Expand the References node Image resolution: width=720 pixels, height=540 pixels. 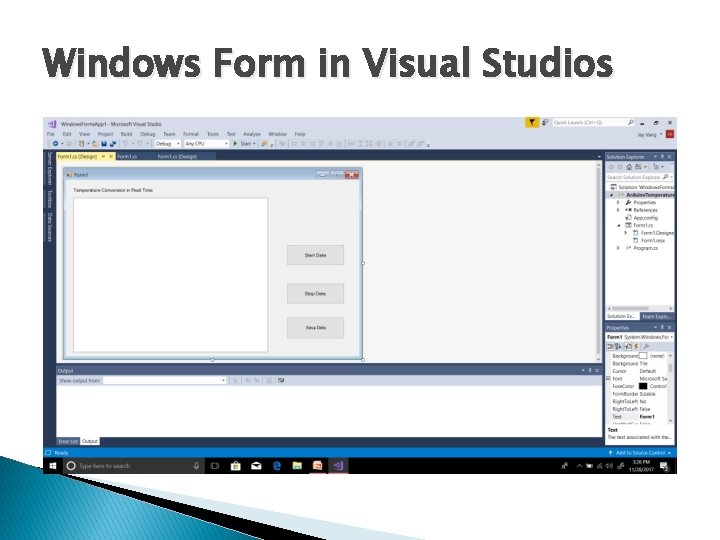pyautogui.click(x=619, y=210)
